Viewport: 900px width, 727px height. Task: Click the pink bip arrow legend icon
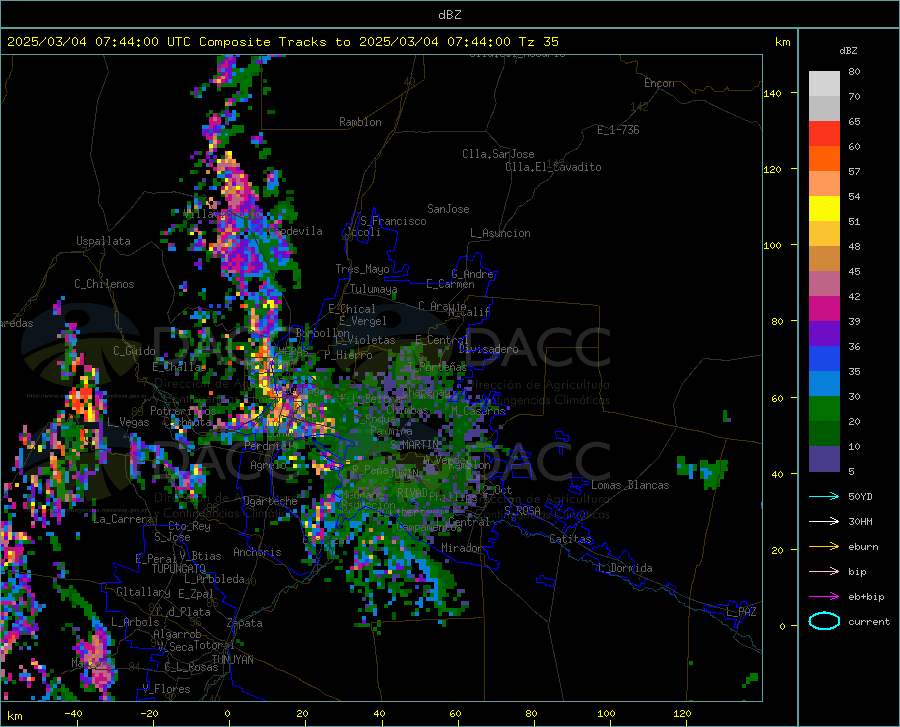[x=824, y=572]
